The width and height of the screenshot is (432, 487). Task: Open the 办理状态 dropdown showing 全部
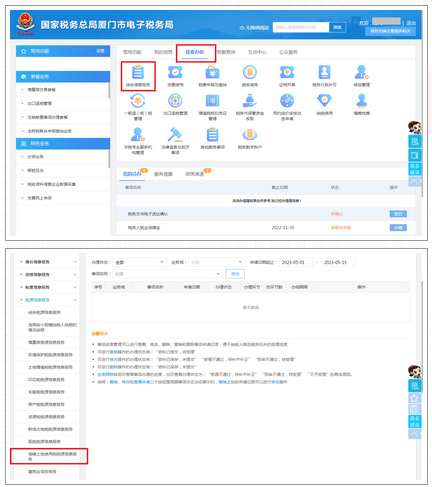click(139, 262)
